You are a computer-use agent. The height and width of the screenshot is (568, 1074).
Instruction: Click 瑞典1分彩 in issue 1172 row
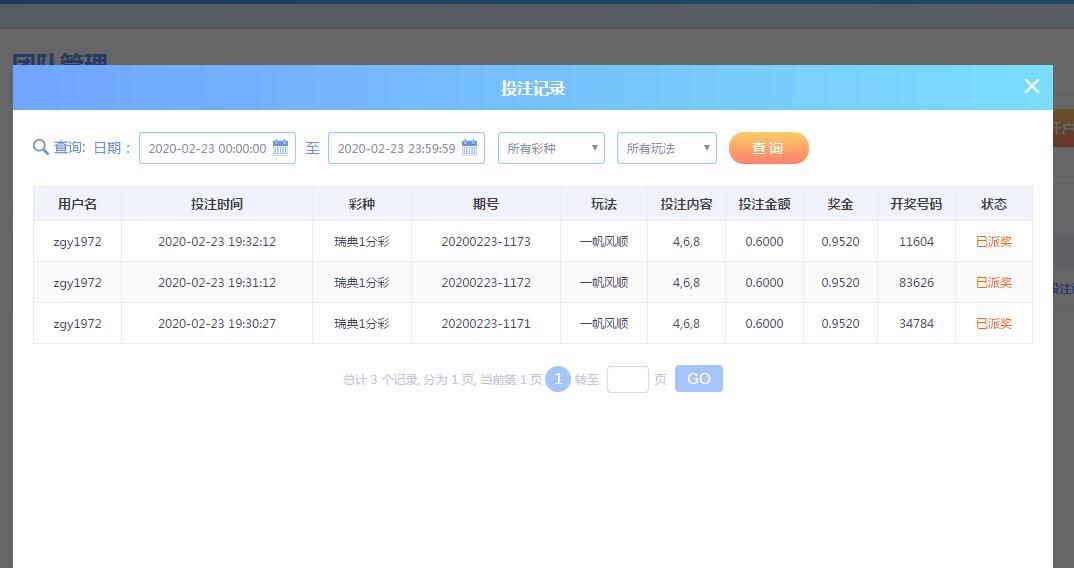(362, 282)
